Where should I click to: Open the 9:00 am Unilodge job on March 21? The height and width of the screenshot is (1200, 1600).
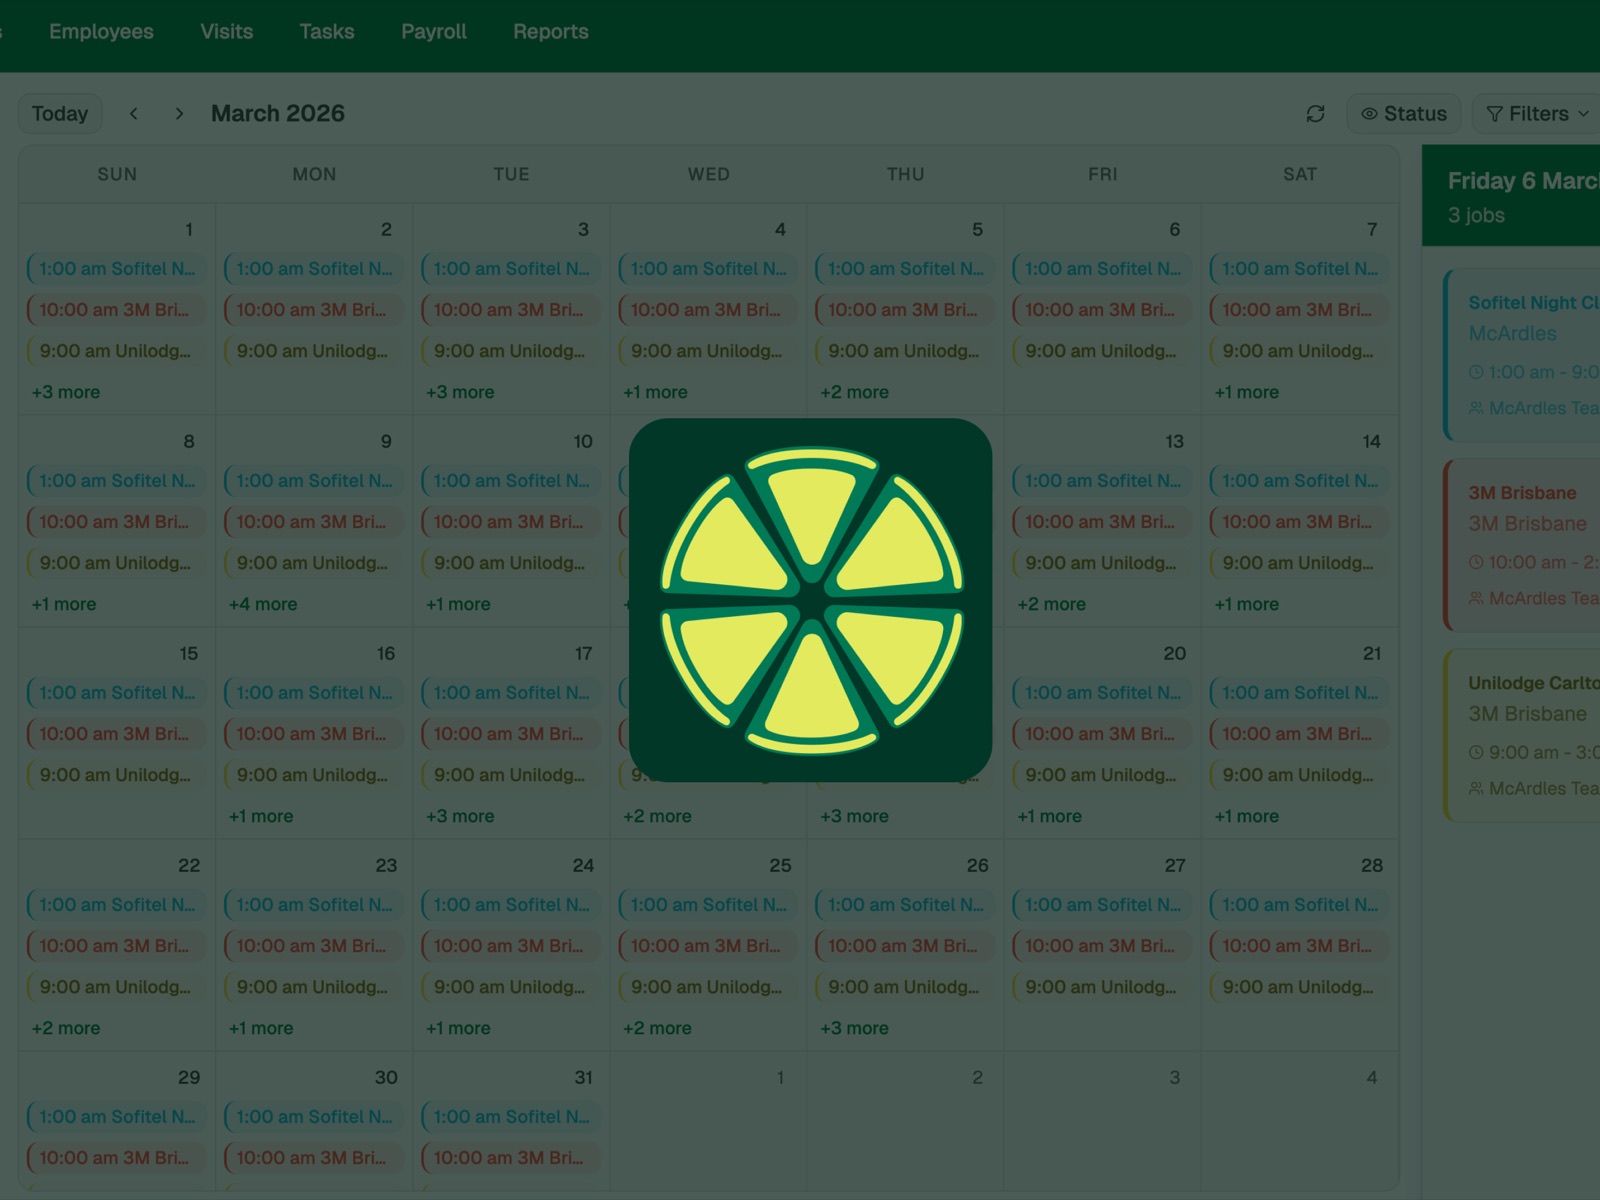click(x=1299, y=775)
